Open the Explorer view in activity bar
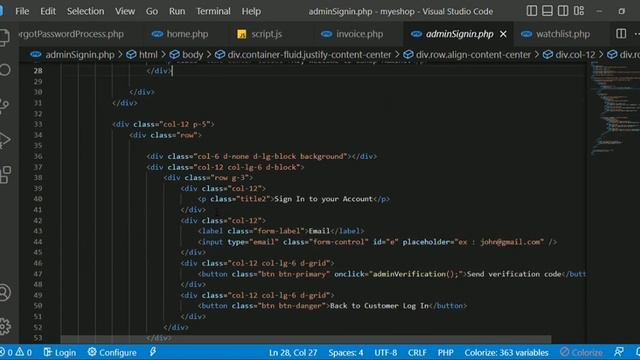Viewport: 640px width, 360px height. tap(5, 38)
